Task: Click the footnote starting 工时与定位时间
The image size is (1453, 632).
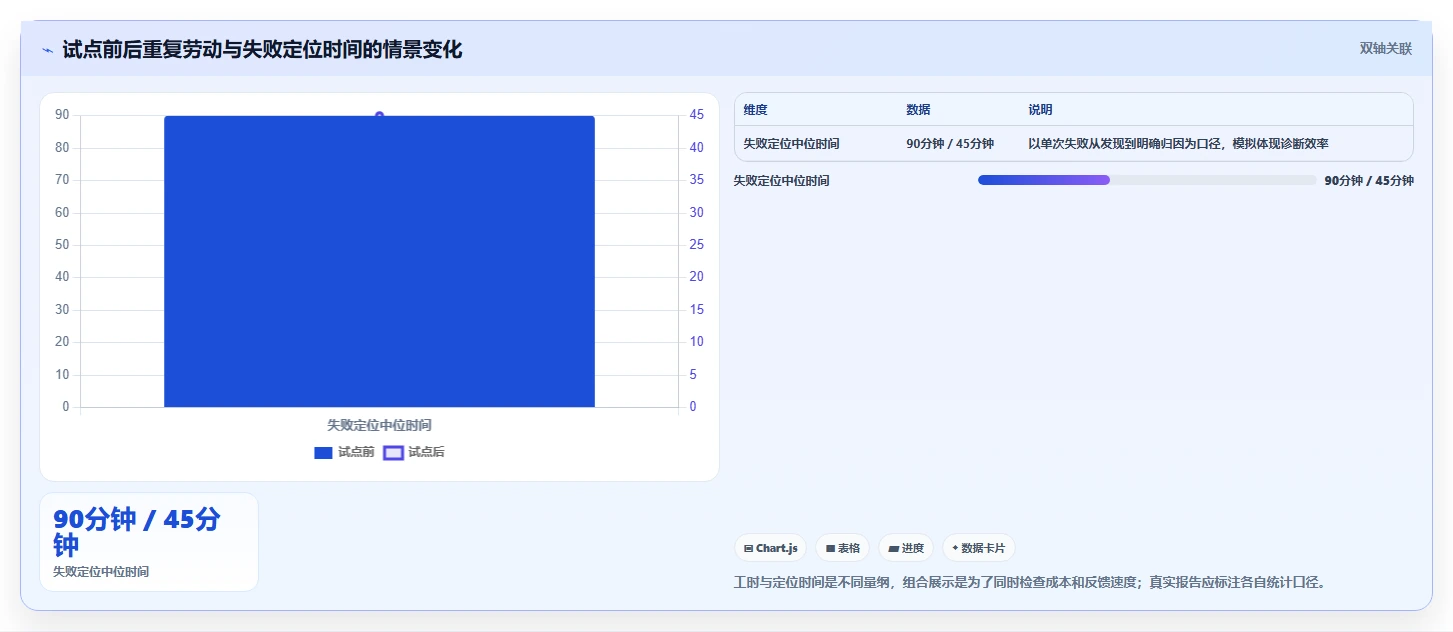Action: [x=1030, y=582]
